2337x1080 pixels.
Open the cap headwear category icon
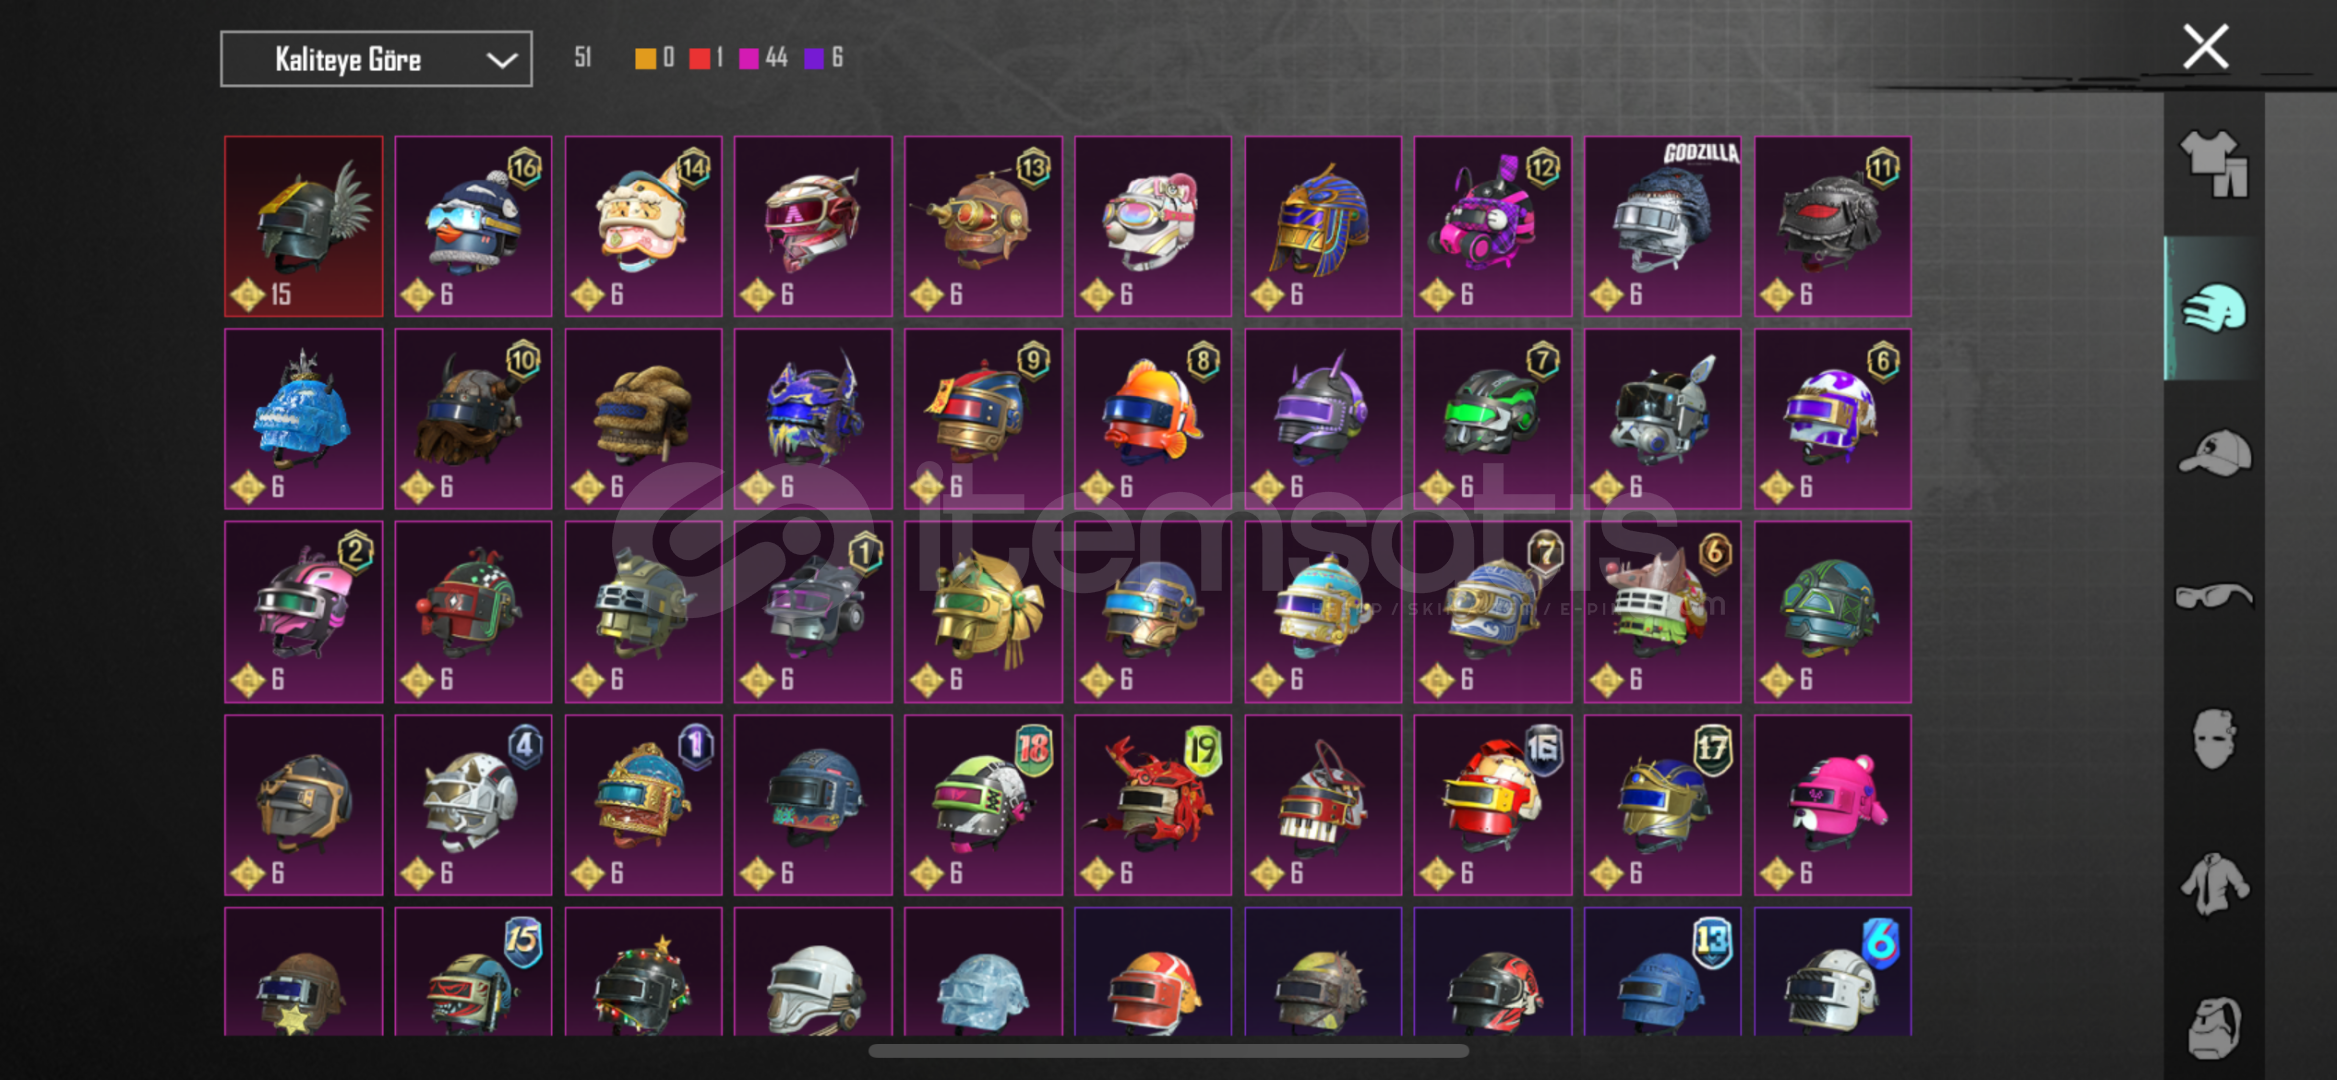coord(2214,453)
